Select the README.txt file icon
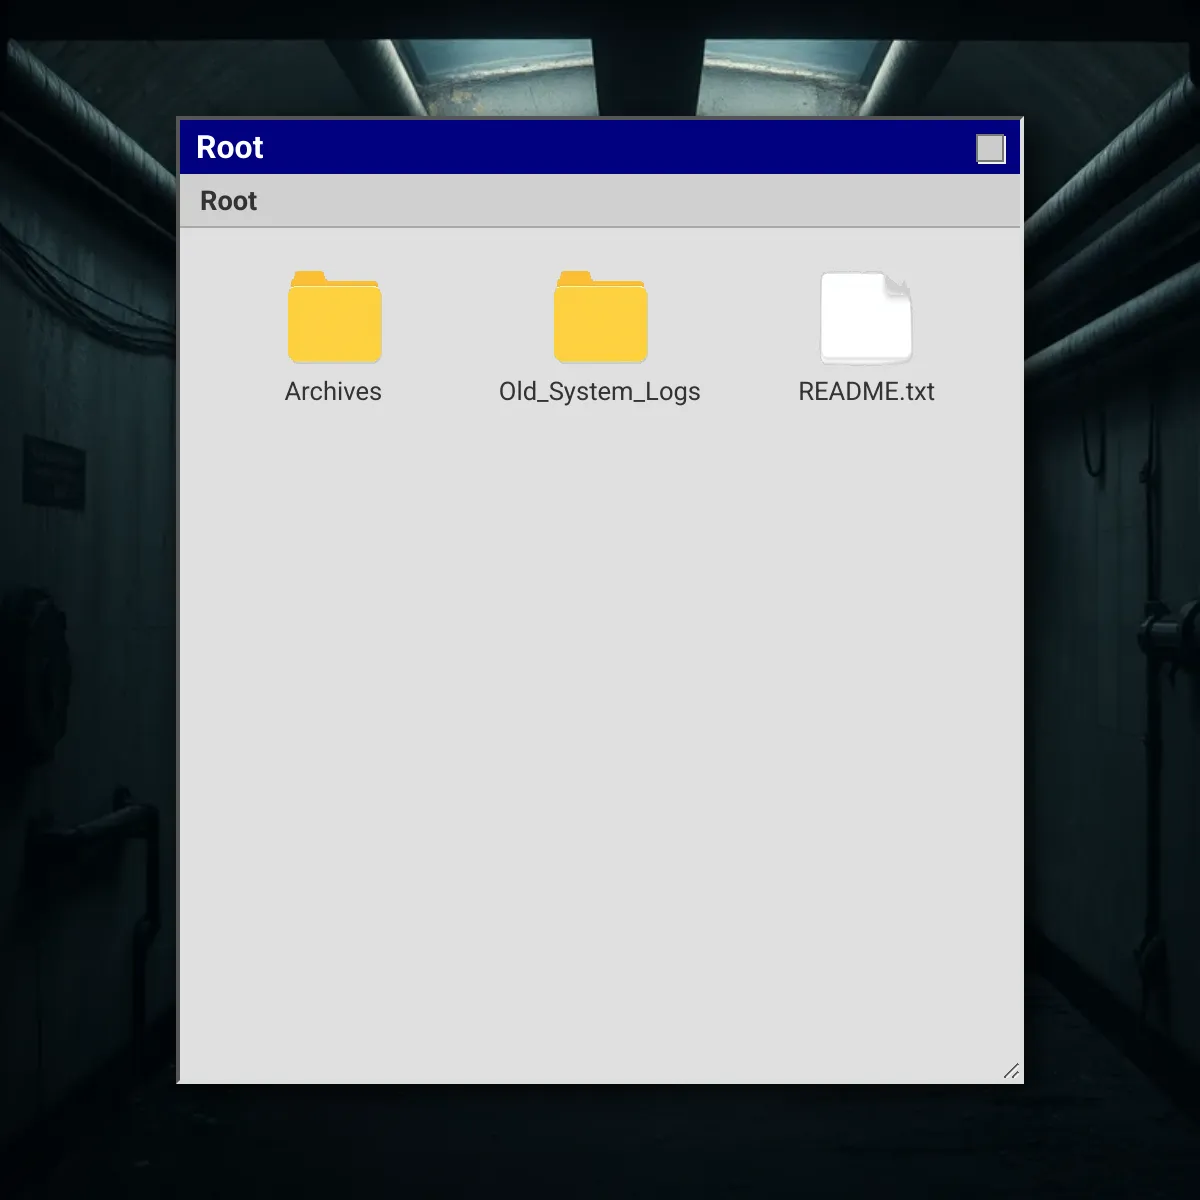 pyautogui.click(x=866, y=317)
